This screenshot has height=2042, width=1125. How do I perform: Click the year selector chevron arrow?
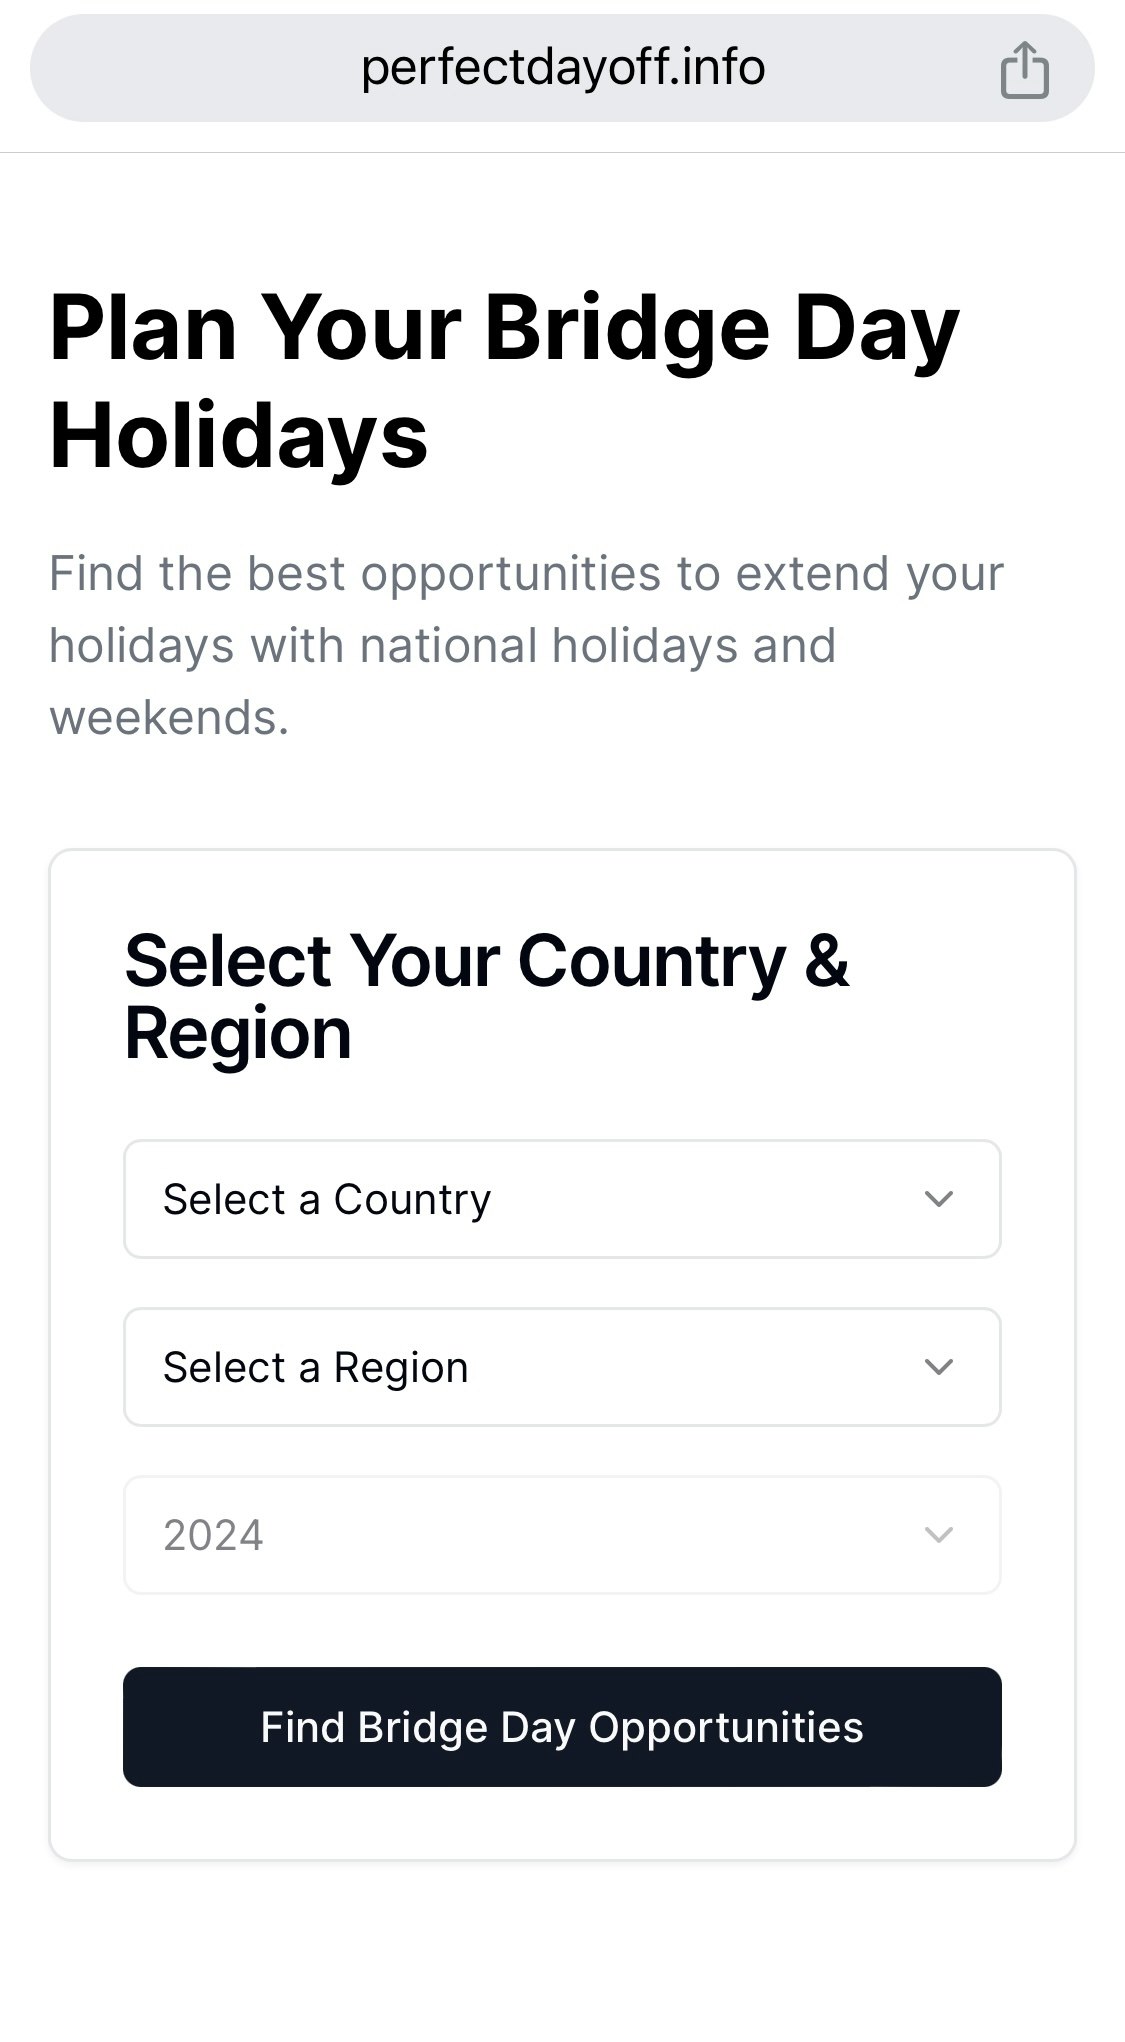(938, 1534)
